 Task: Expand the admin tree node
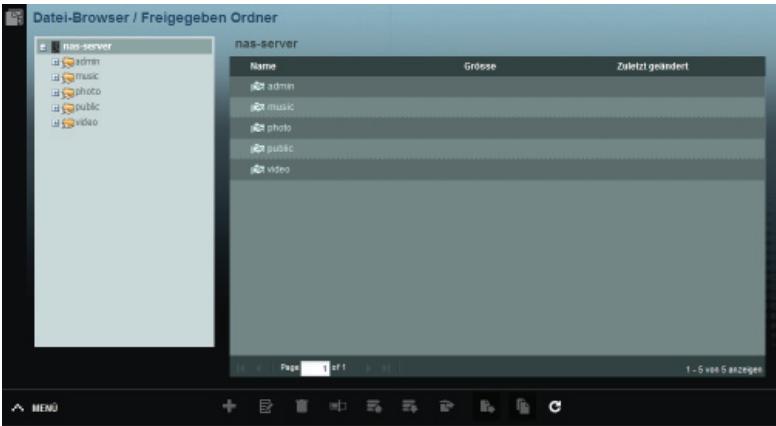pos(55,62)
